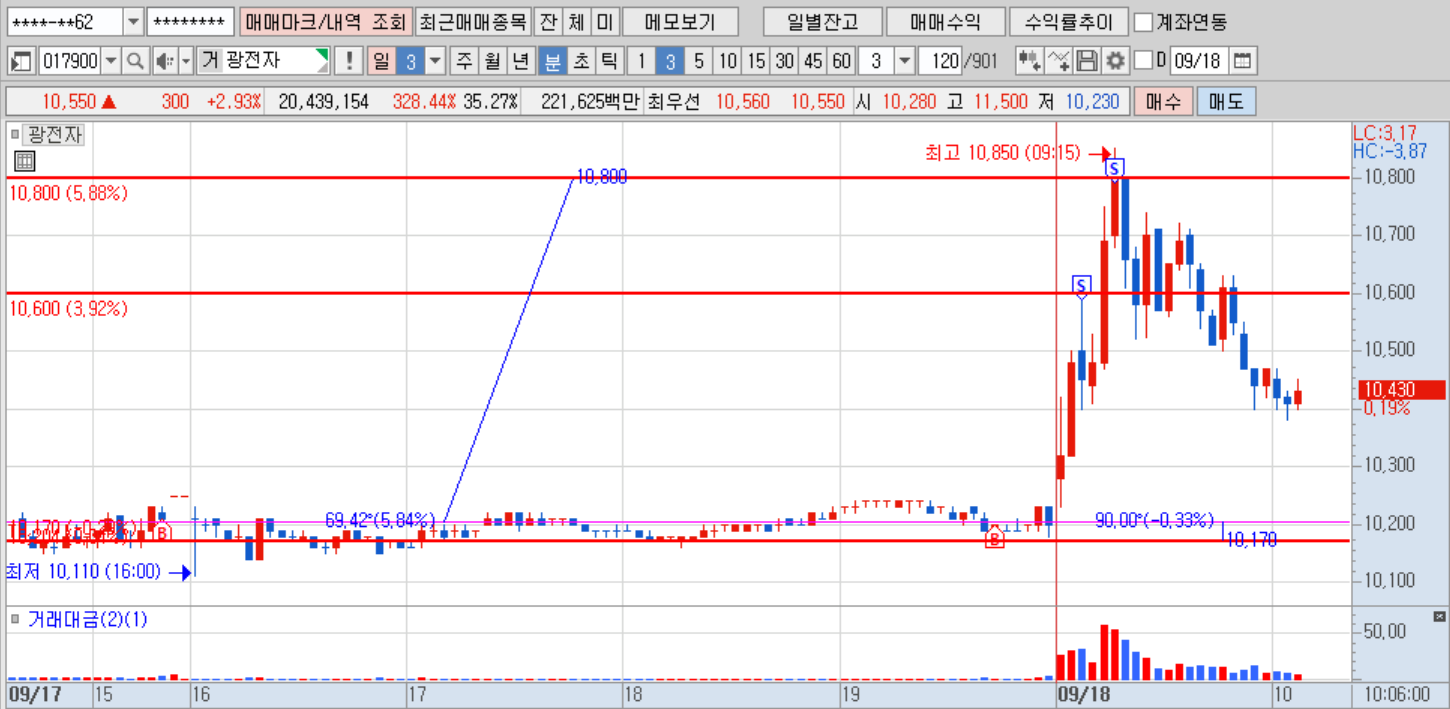Select the 년 yearly period toggle
1450x709 pixels.
coord(520,61)
